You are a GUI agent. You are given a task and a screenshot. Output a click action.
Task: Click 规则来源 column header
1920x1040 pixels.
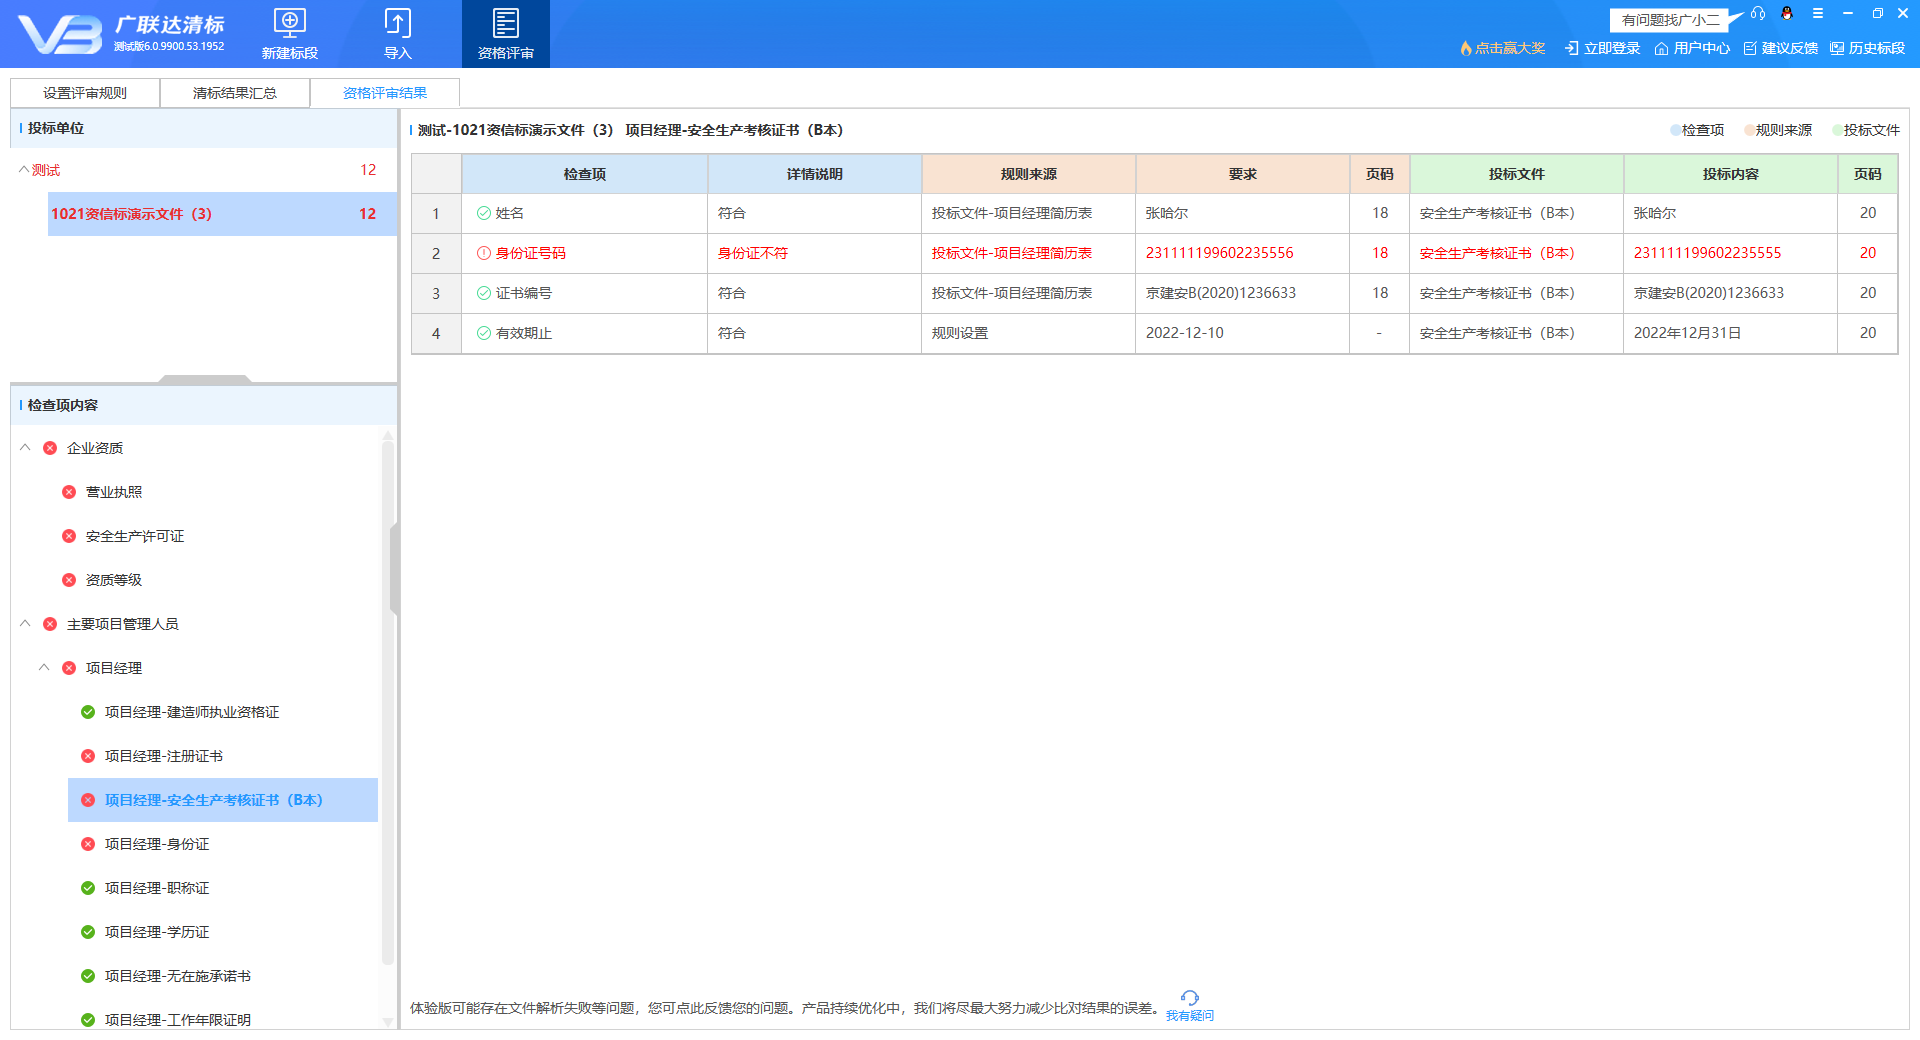pos(1029,174)
